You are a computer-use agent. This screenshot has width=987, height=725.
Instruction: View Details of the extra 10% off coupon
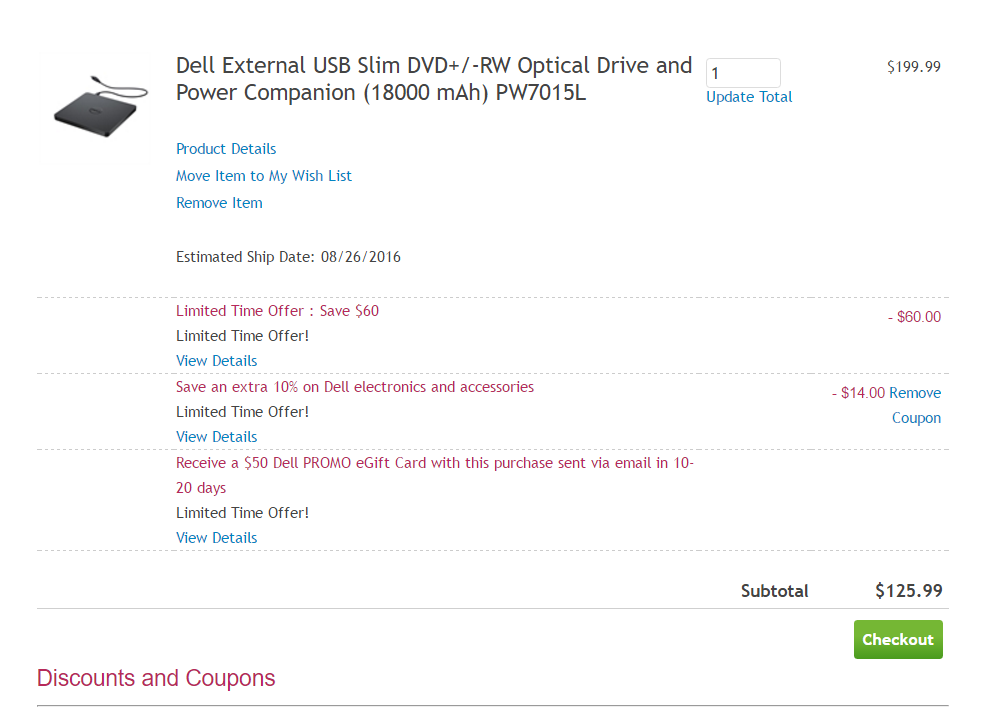coord(216,436)
